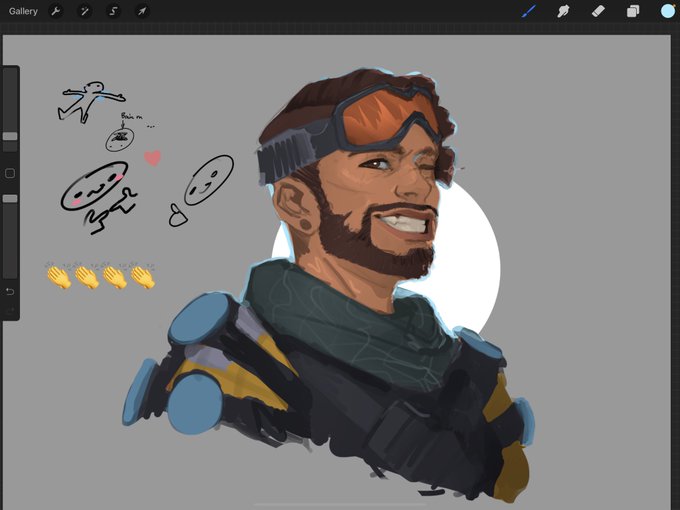The width and height of the screenshot is (680, 510).
Task: Adjust the brush opacity slider handle
Action: pyautogui.click(x=10, y=199)
